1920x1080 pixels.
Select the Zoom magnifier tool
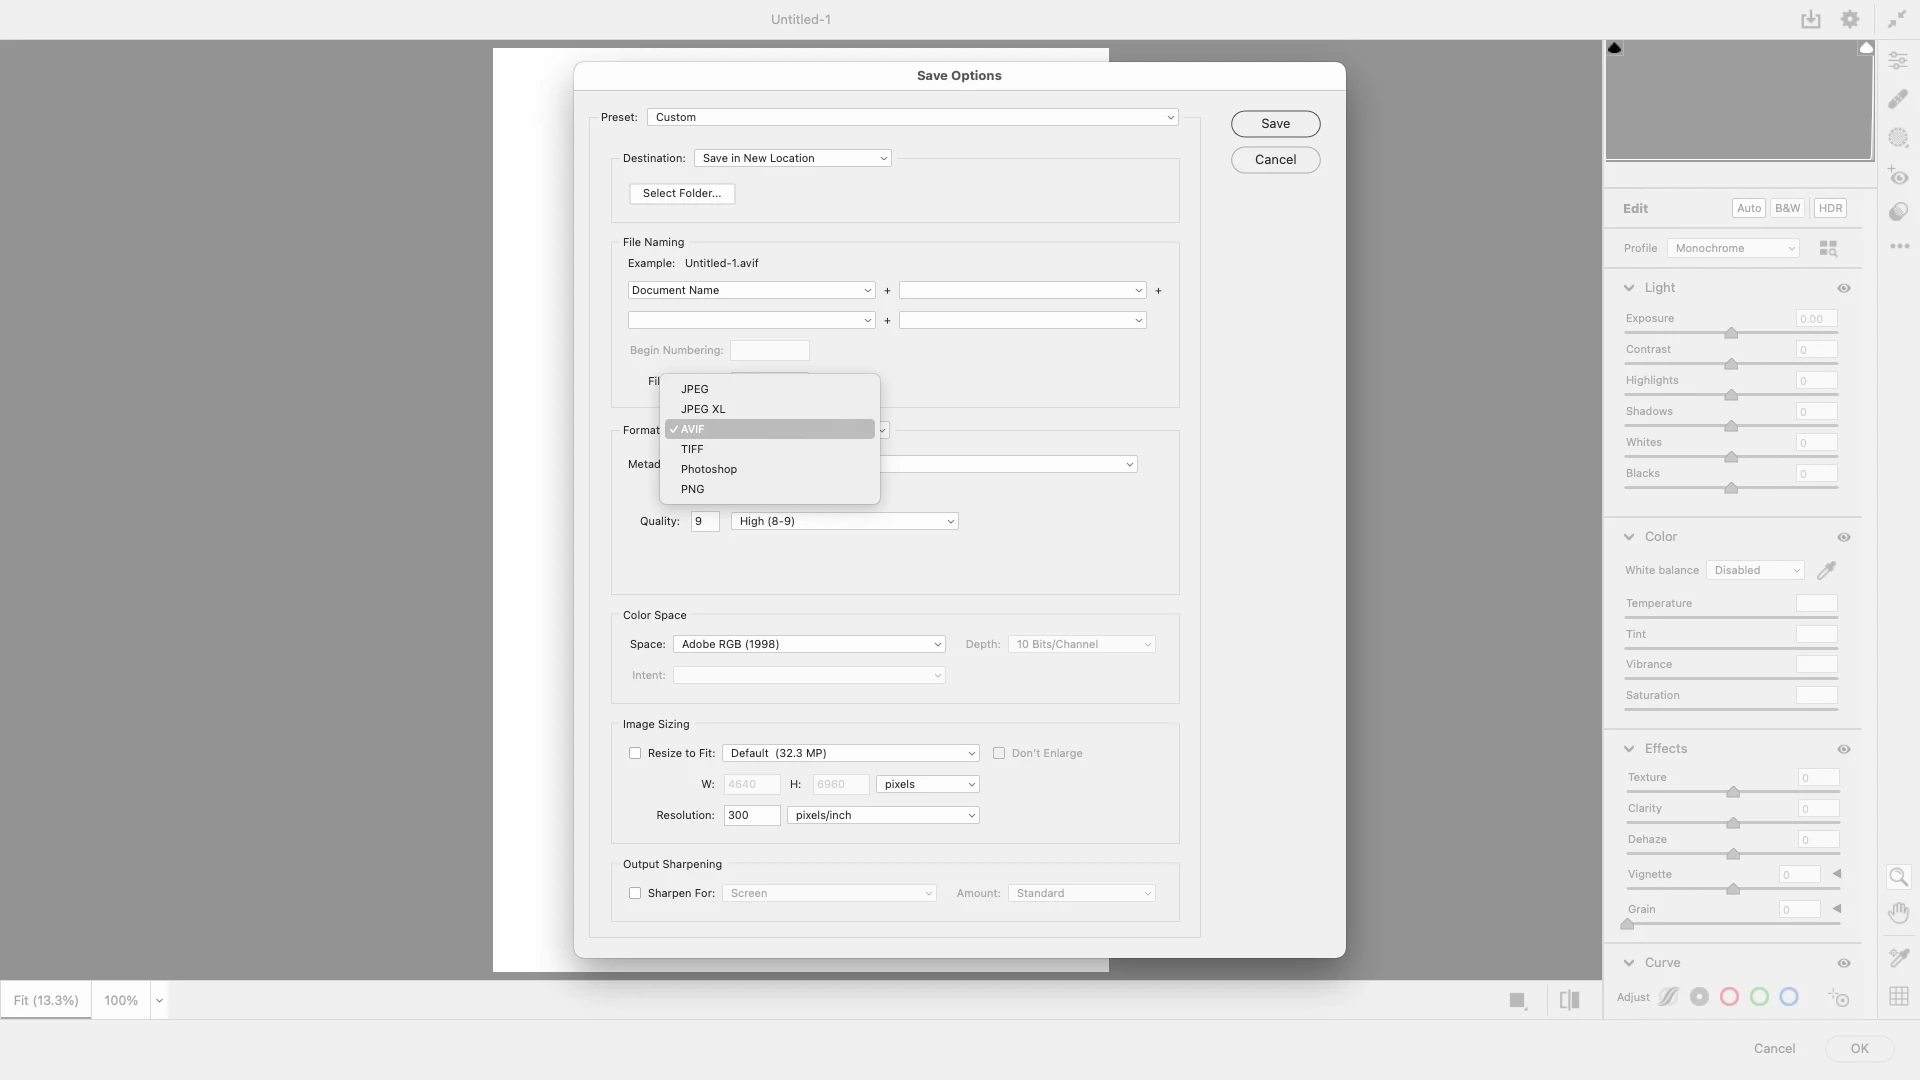[1898, 877]
